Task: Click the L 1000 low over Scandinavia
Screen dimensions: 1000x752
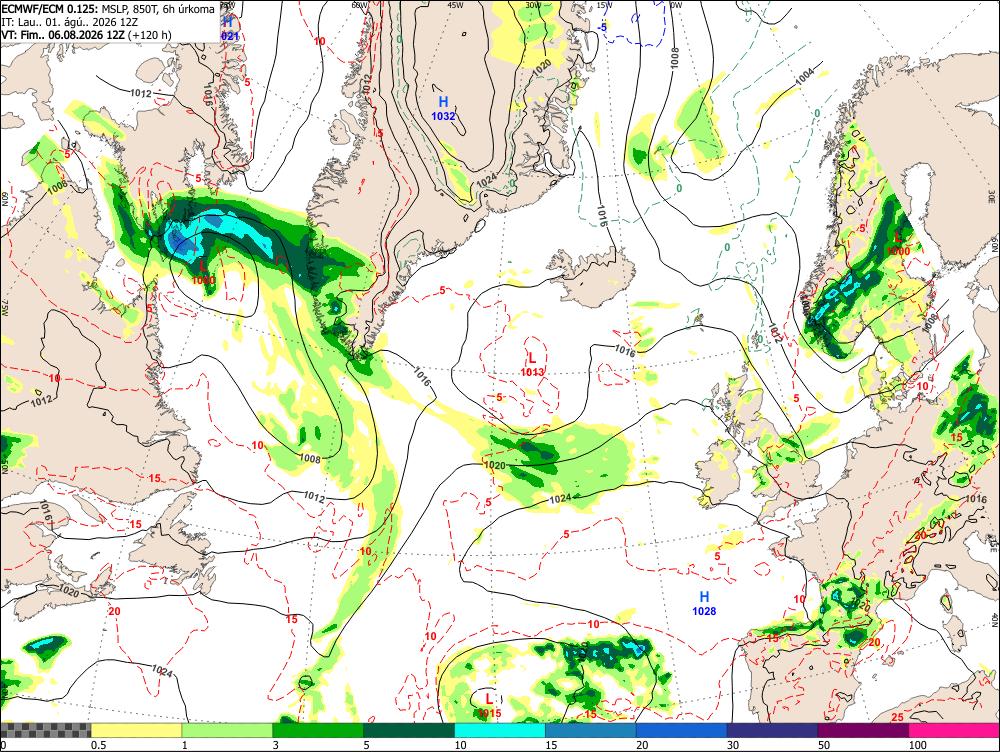Action: click(x=898, y=244)
